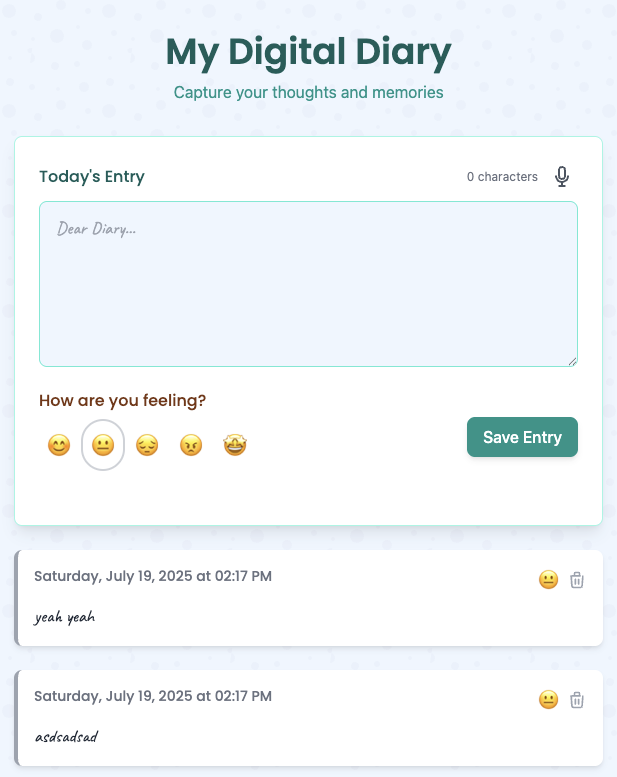
Task: Click the "Today's Entry" label
Action: point(92,177)
